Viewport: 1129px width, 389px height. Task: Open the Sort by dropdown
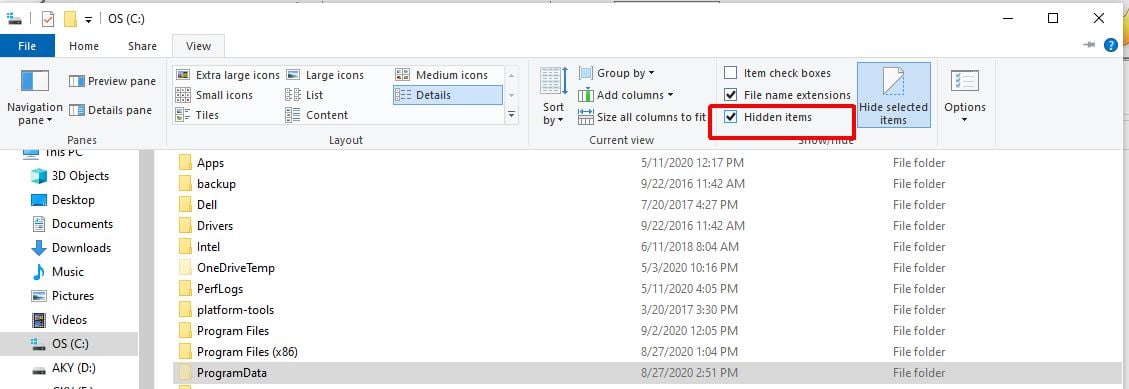click(554, 97)
